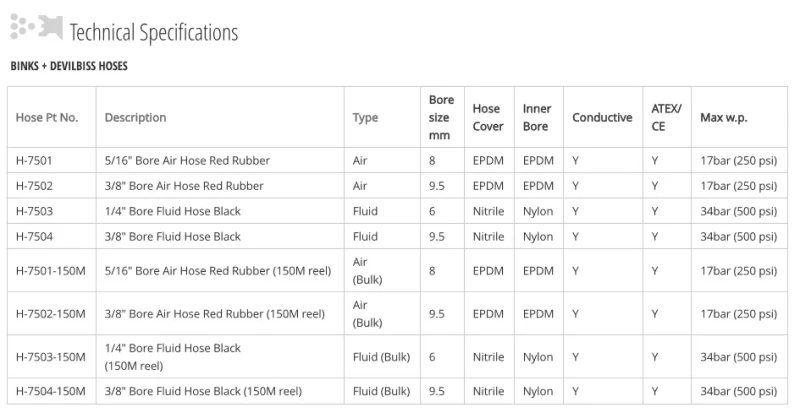This screenshot has height=413, width=800.
Task: Click the Max w.p. column header
Action: click(x=723, y=117)
